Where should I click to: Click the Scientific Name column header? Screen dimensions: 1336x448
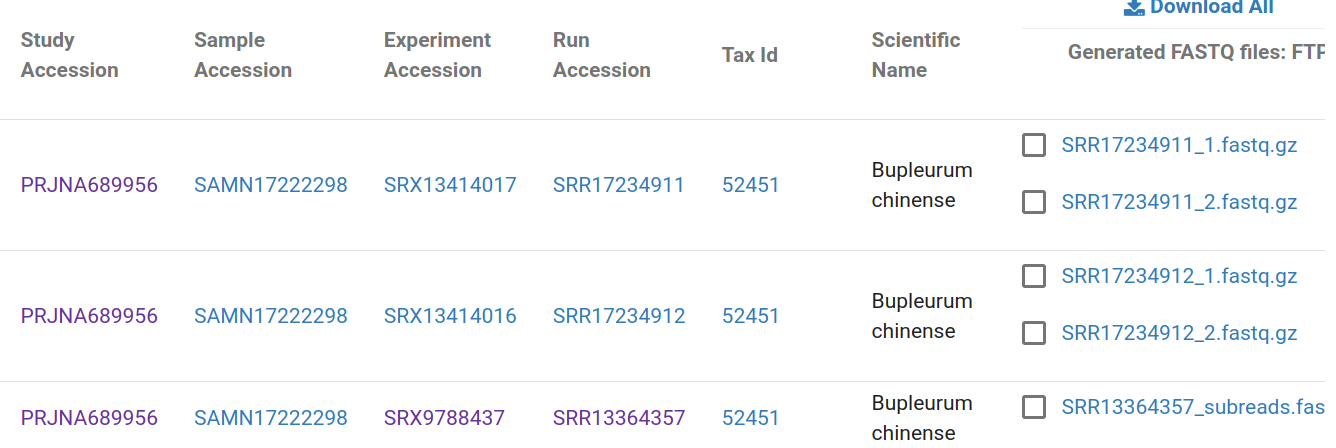pos(915,55)
